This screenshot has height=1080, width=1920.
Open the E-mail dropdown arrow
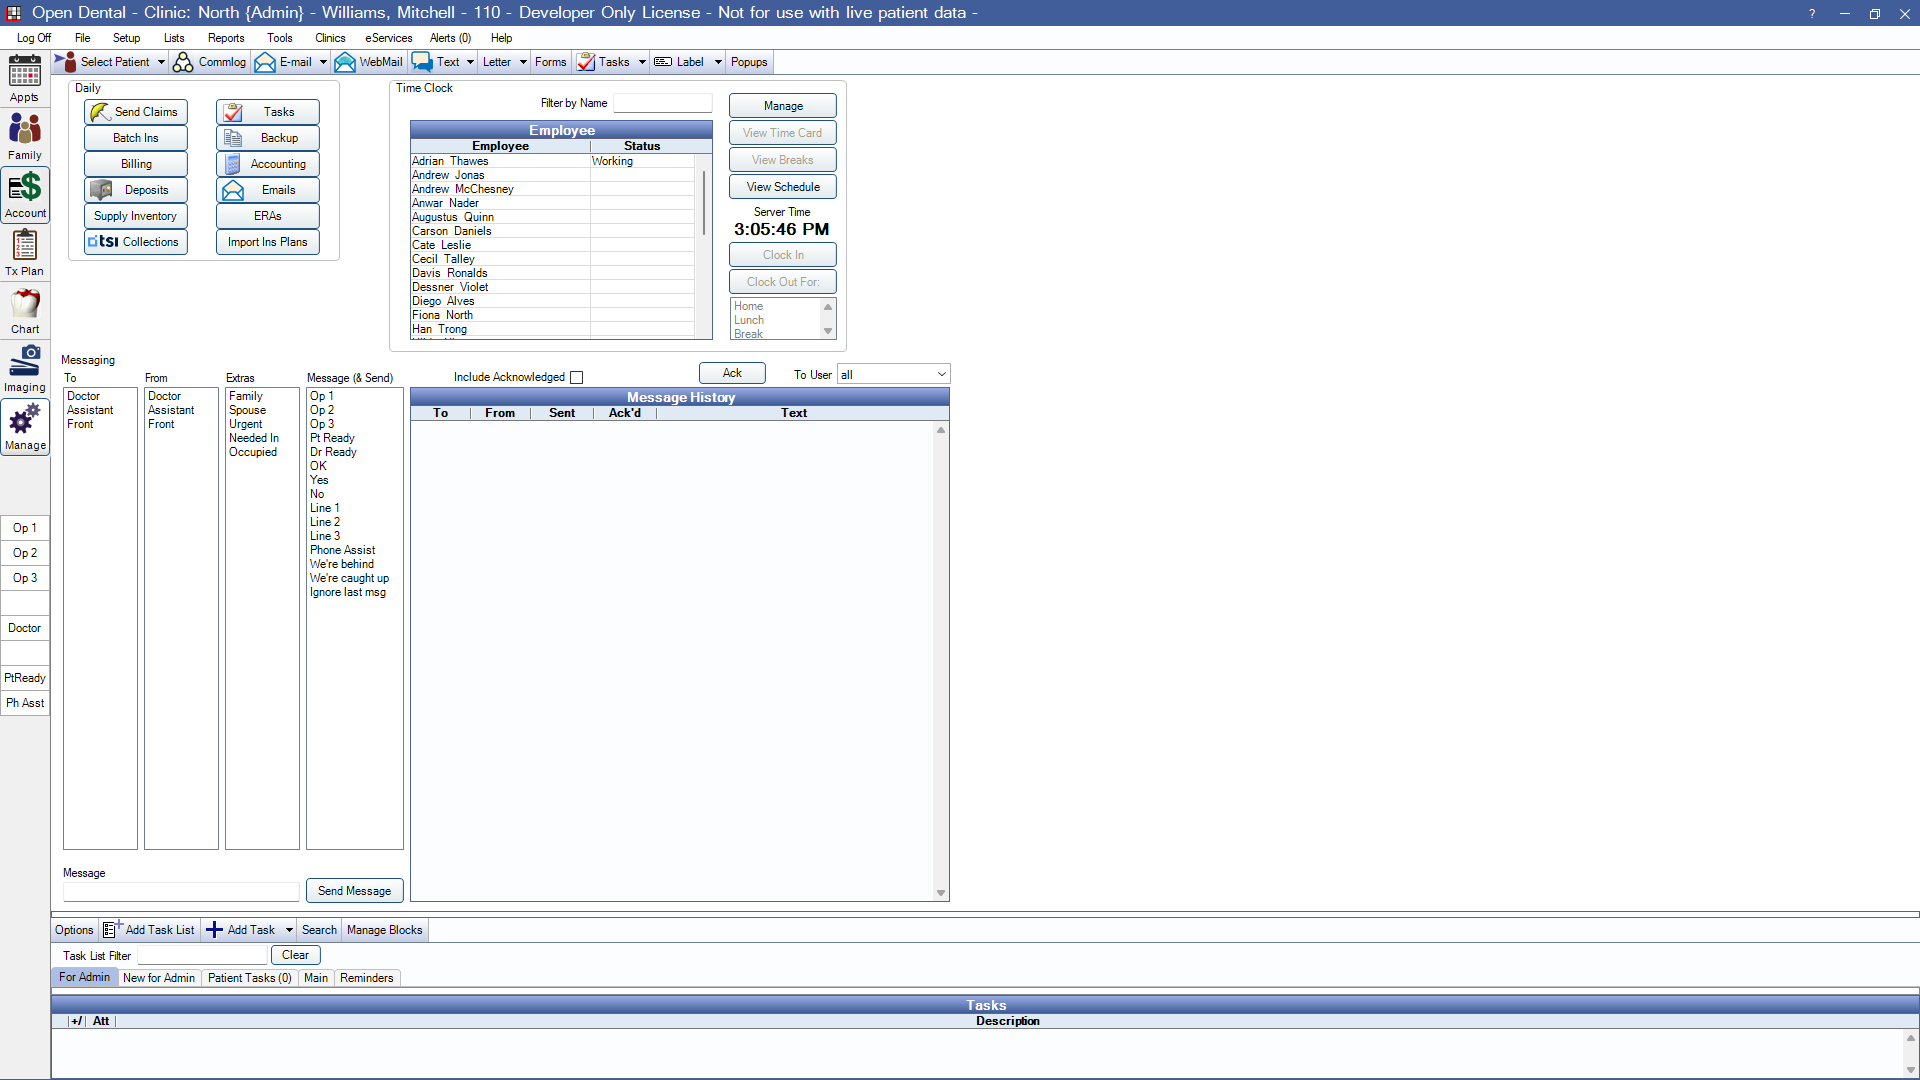click(323, 62)
